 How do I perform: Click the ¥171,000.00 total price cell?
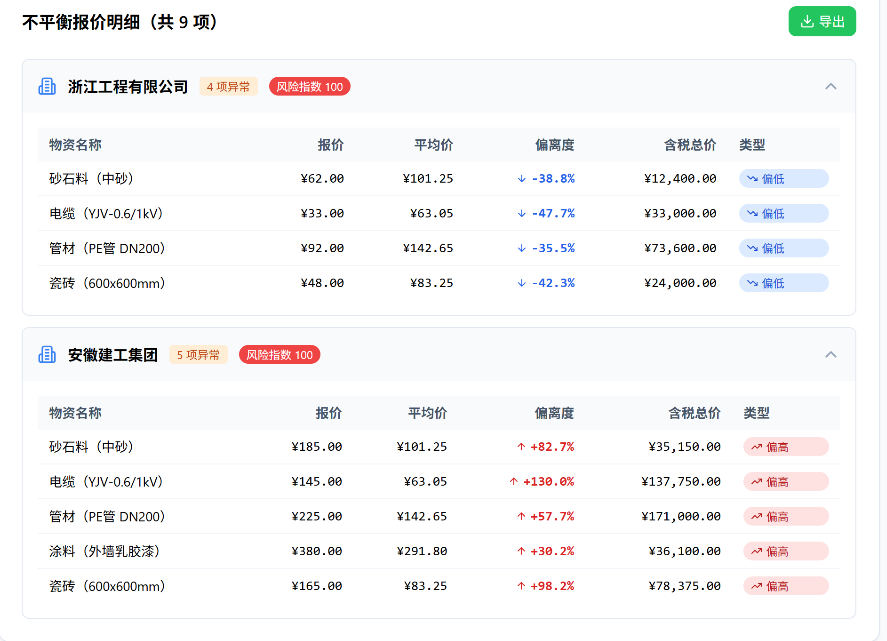tap(681, 517)
